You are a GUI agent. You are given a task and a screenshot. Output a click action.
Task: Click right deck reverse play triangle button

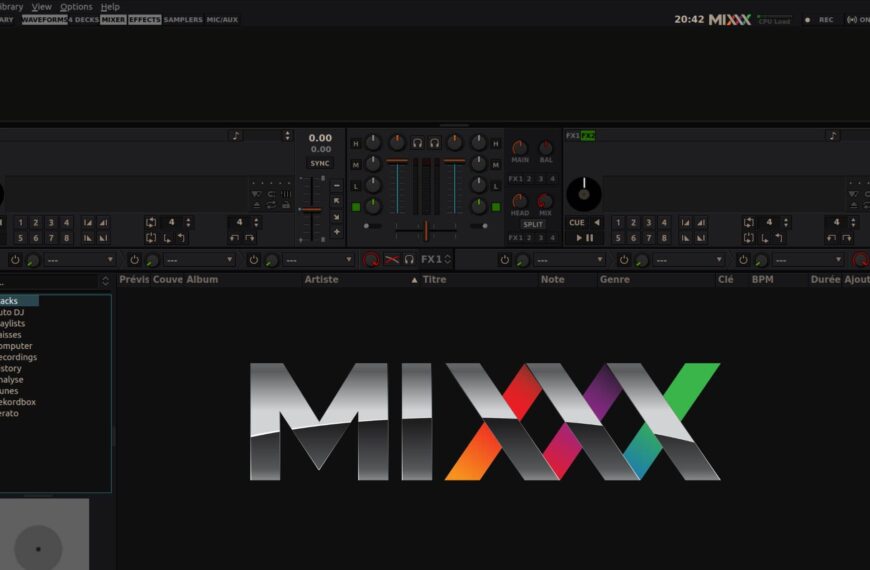[x=597, y=223]
